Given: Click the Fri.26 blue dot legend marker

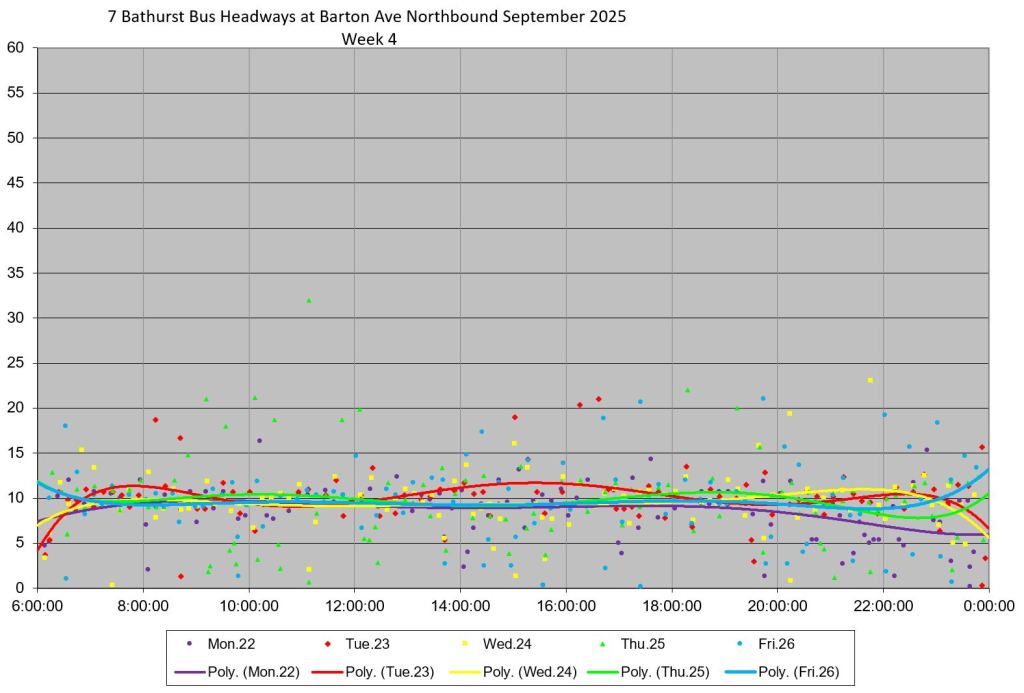Looking at the screenshot, I should 743,645.
